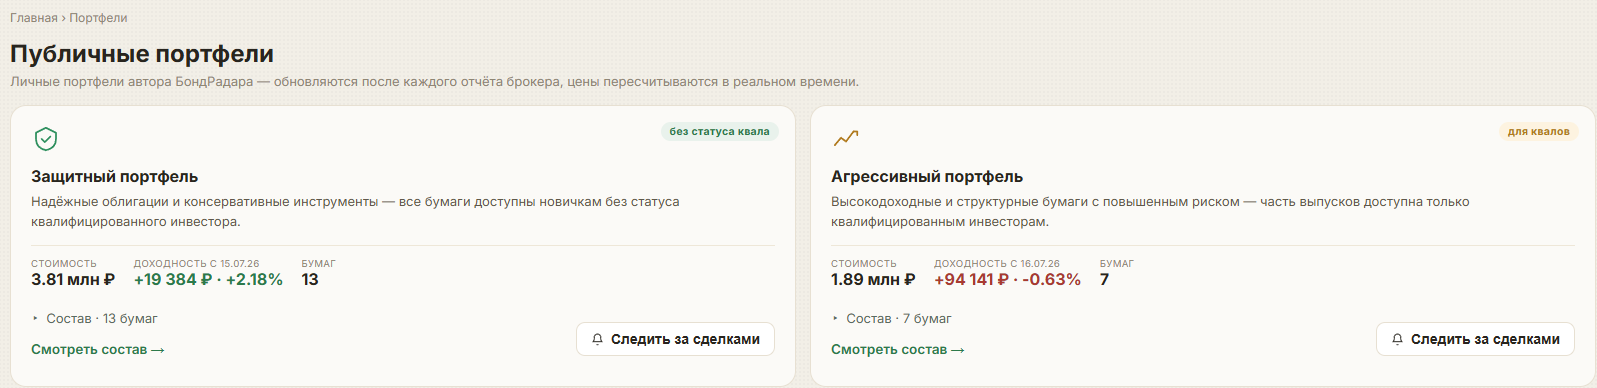Click the Агрессивный портфель description text

(x=1150, y=212)
